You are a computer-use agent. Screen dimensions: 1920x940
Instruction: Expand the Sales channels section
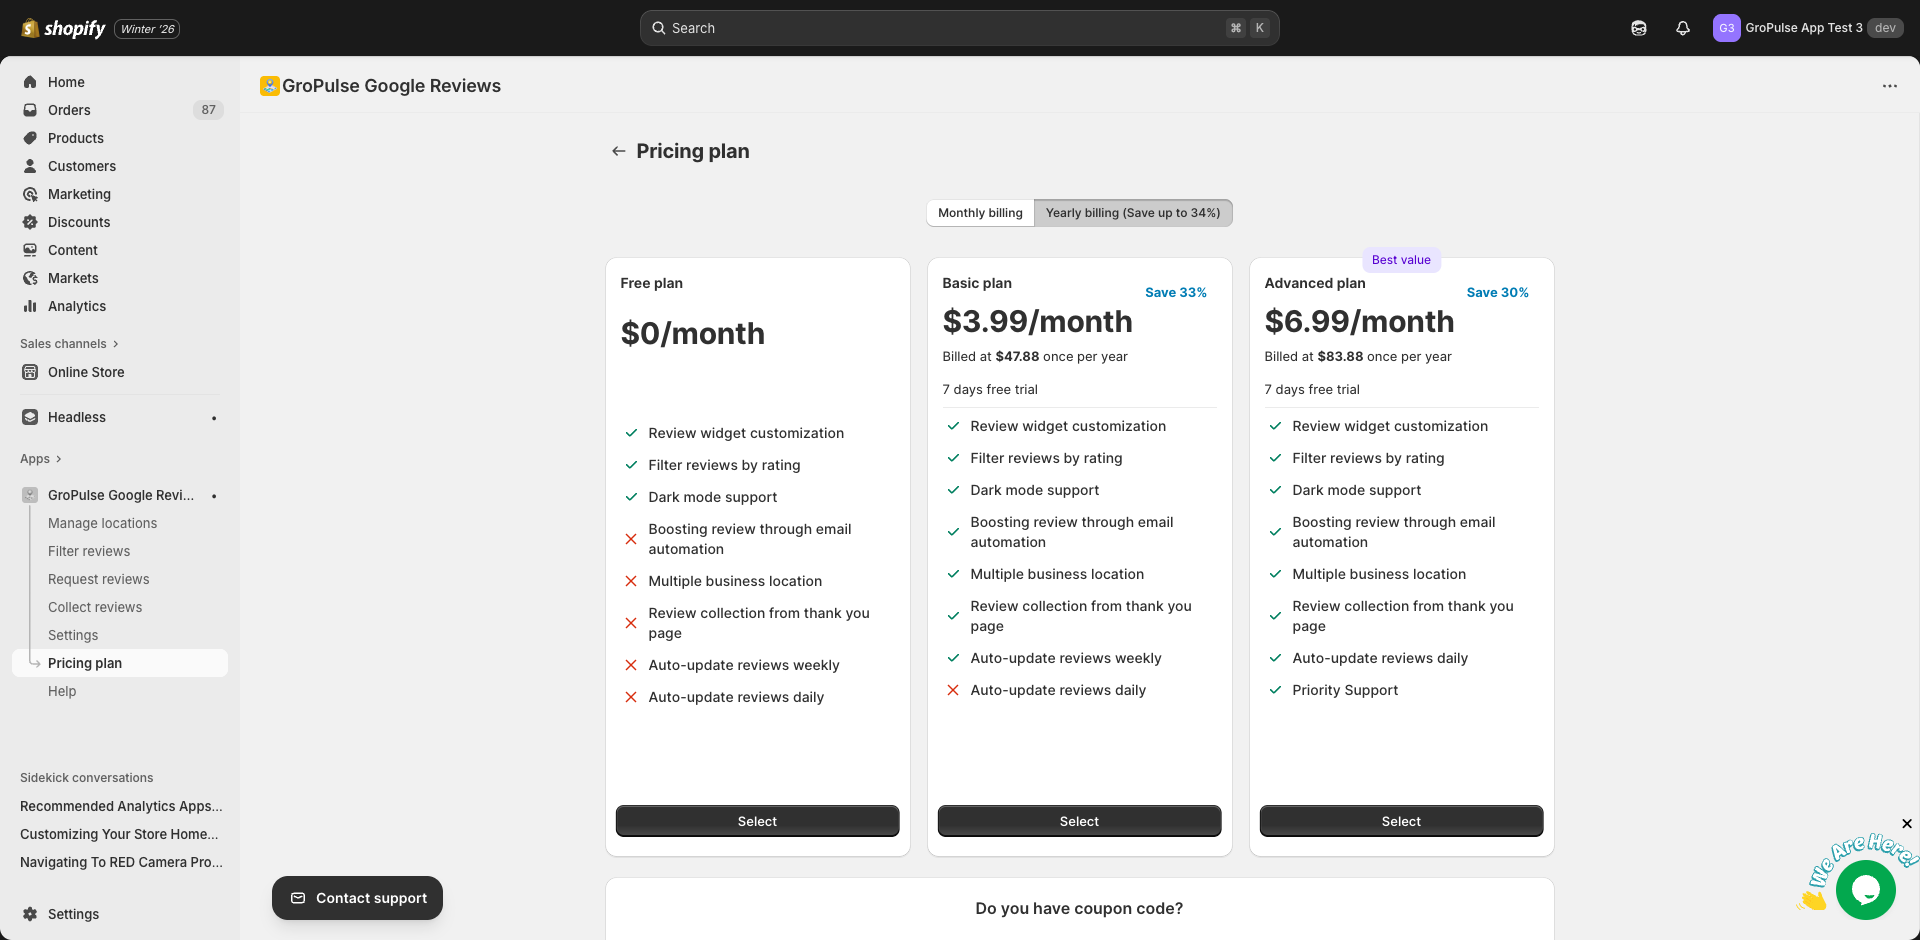(x=69, y=344)
